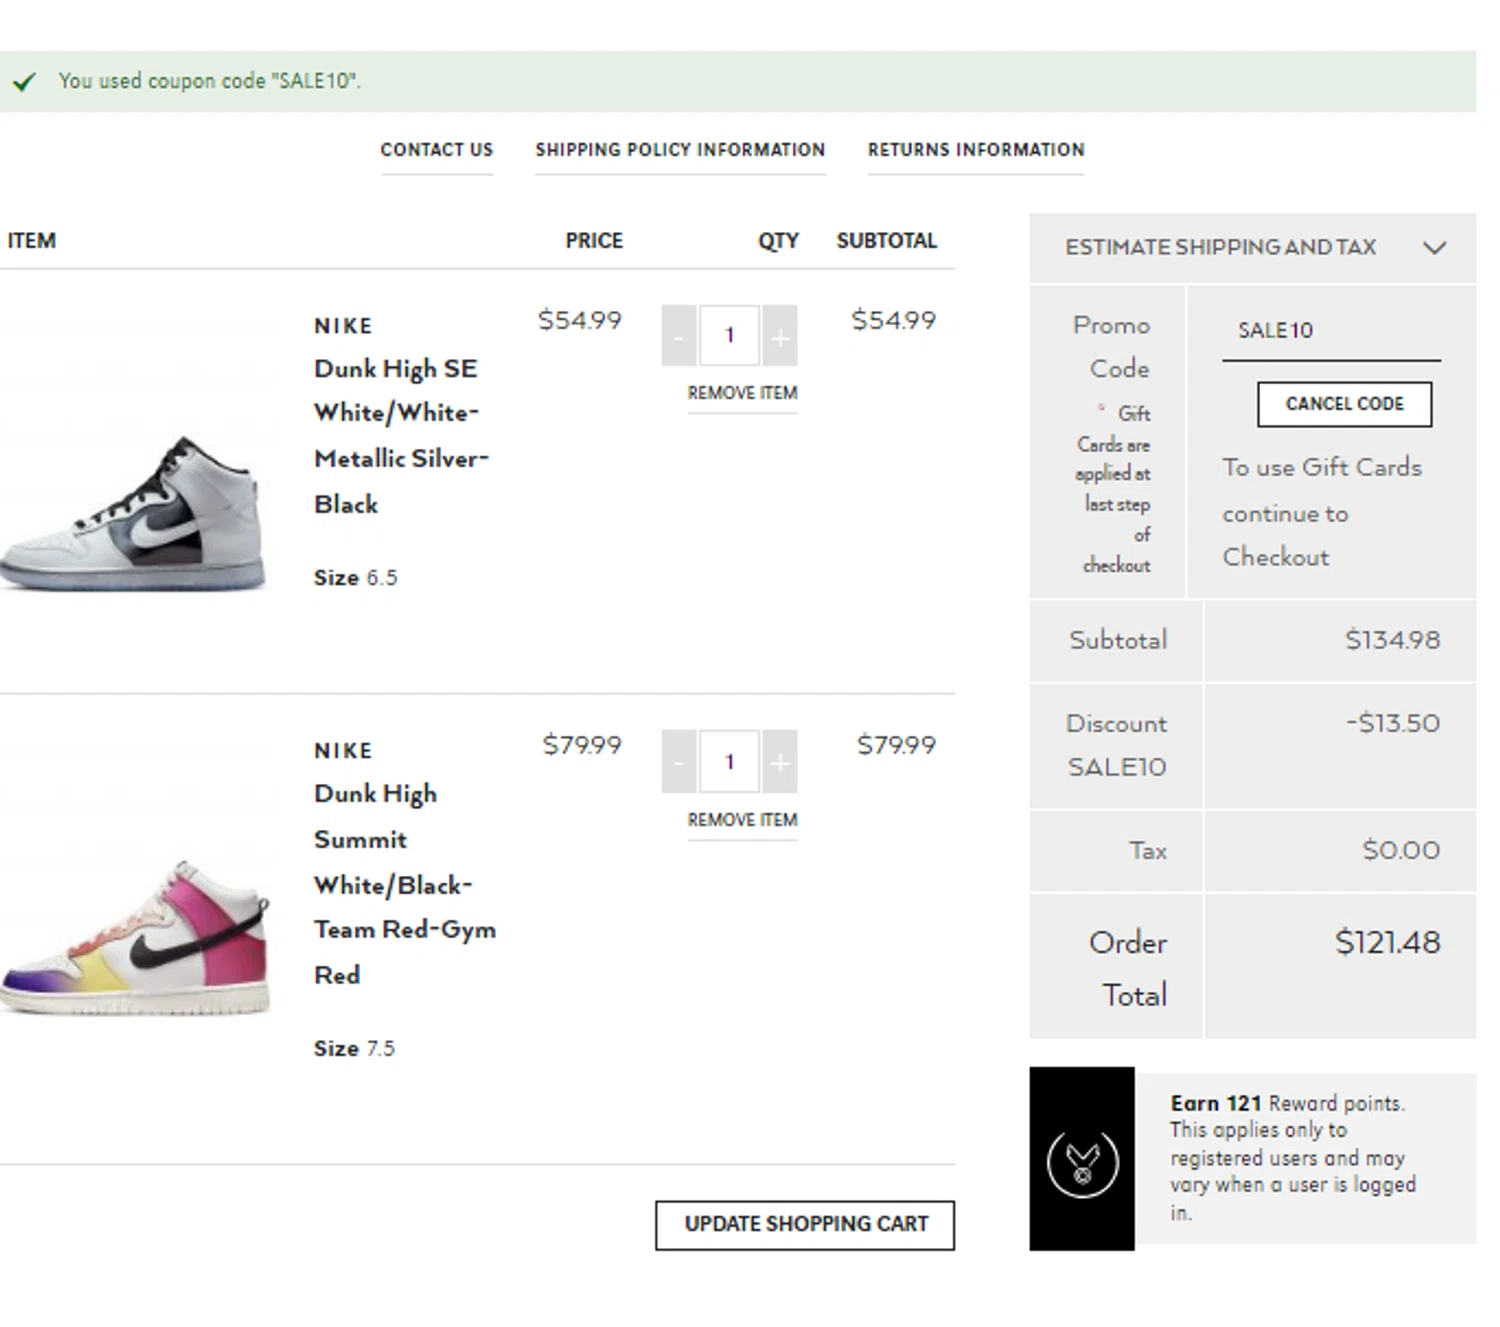Open the Contact Us link

(x=437, y=150)
